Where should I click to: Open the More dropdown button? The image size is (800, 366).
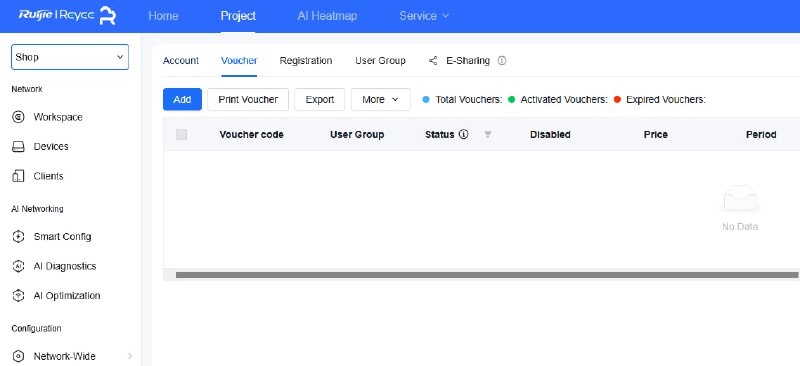pyautogui.click(x=381, y=100)
